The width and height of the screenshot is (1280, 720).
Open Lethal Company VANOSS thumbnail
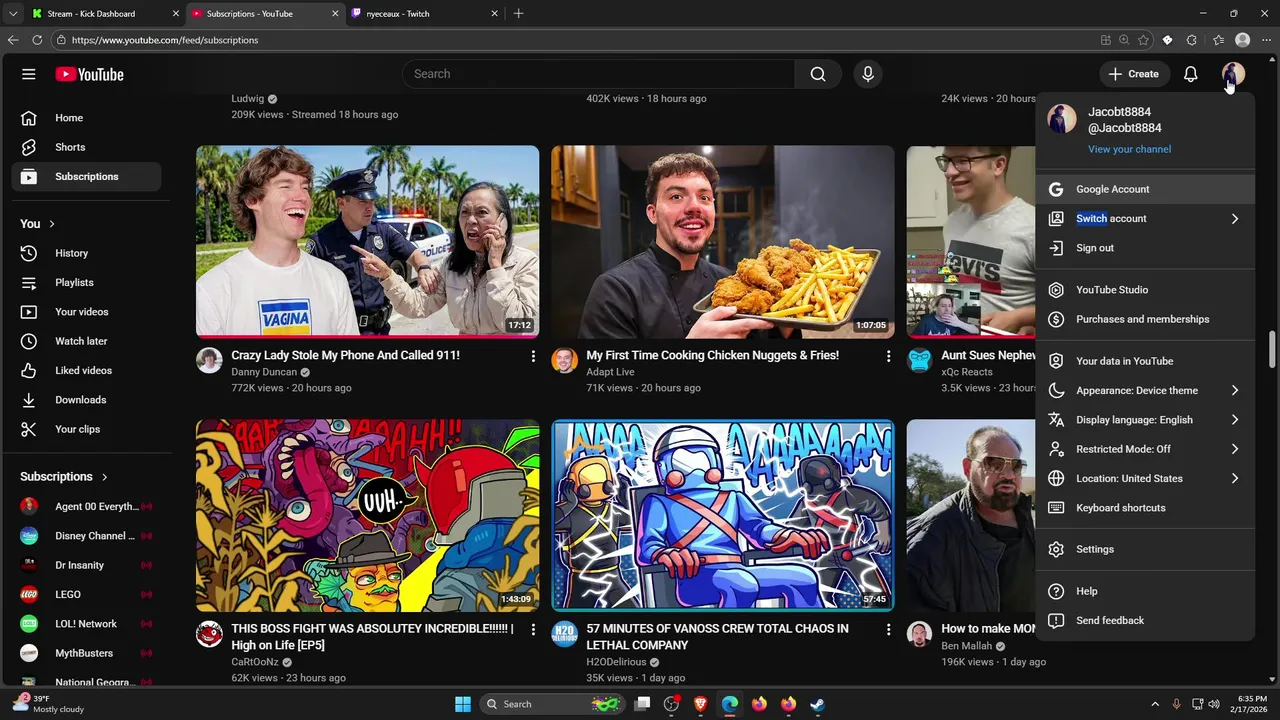coord(723,515)
